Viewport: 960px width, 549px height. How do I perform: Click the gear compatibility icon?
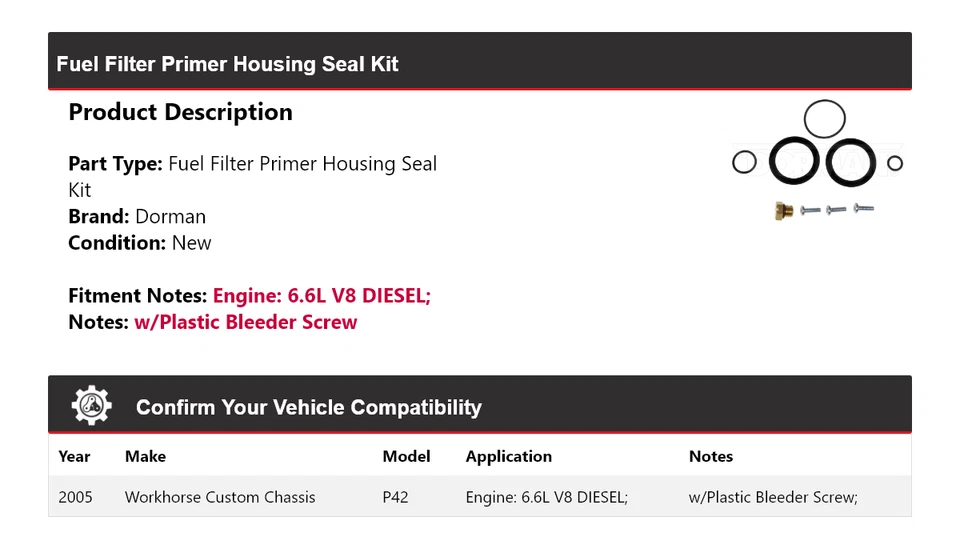91,406
